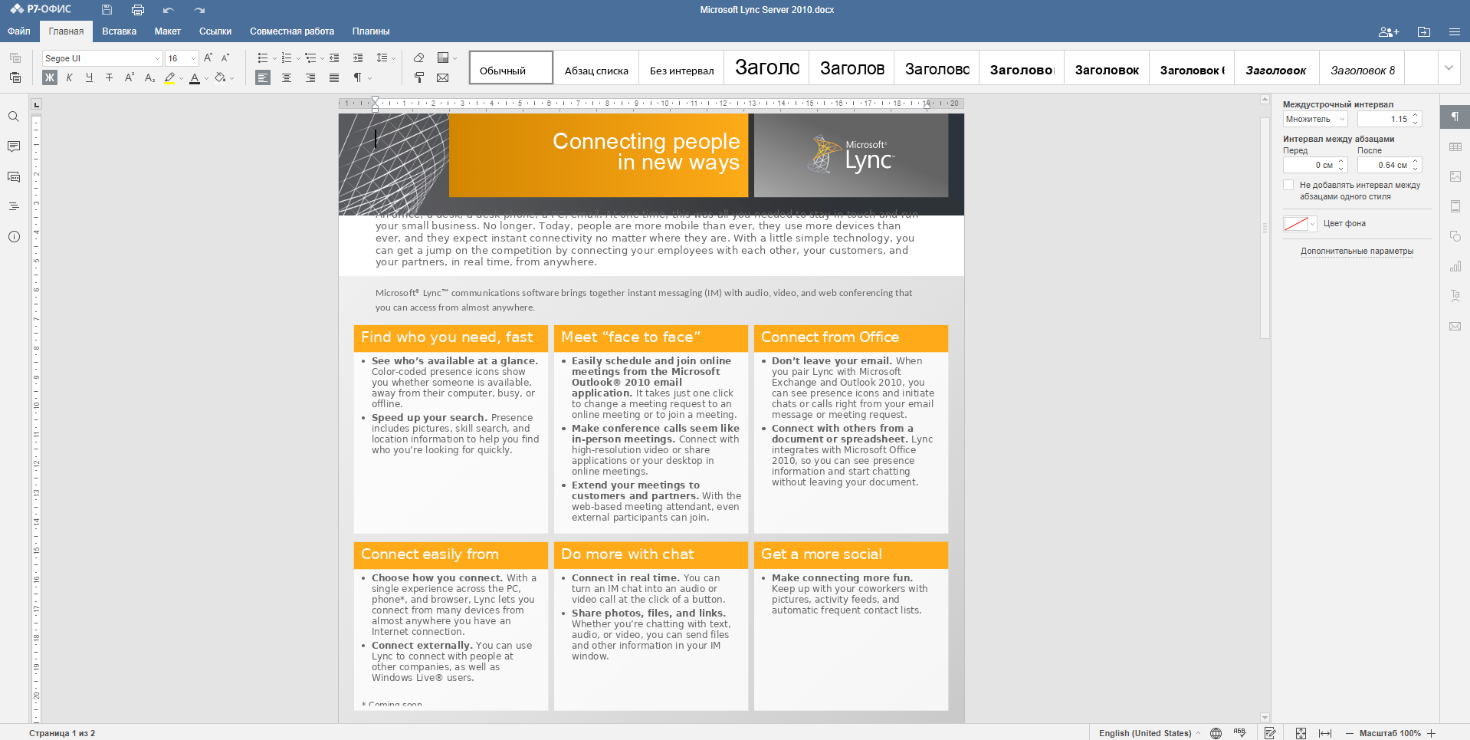Copy selection using the copy icon
The image size is (1470, 740).
[x=15, y=58]
